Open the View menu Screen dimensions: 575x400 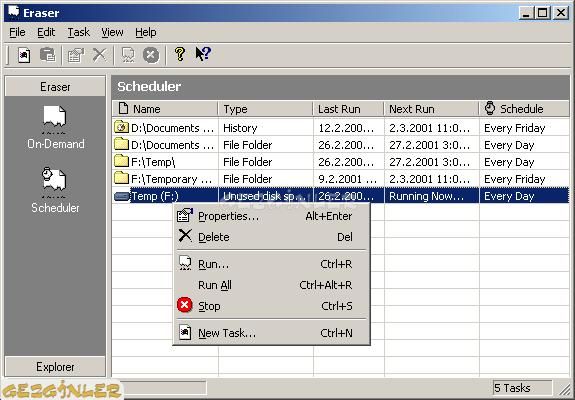(x=112, y=32)
